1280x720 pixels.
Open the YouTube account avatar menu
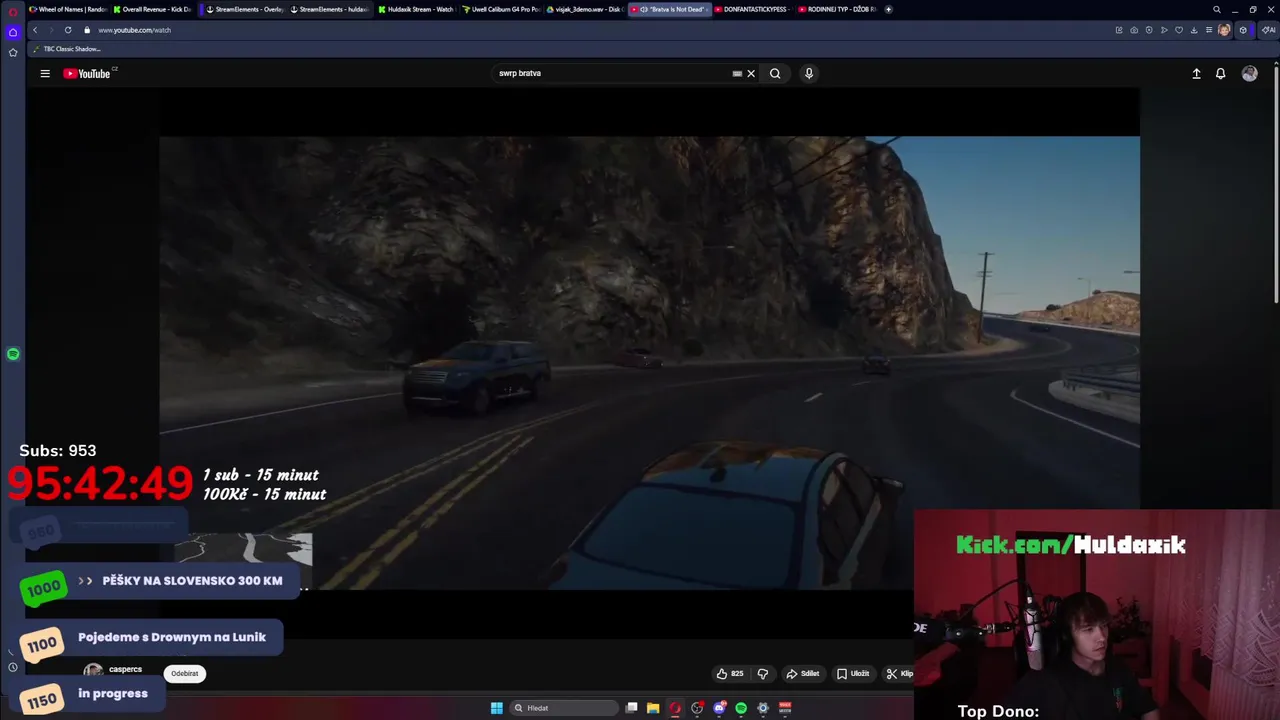1249,73
